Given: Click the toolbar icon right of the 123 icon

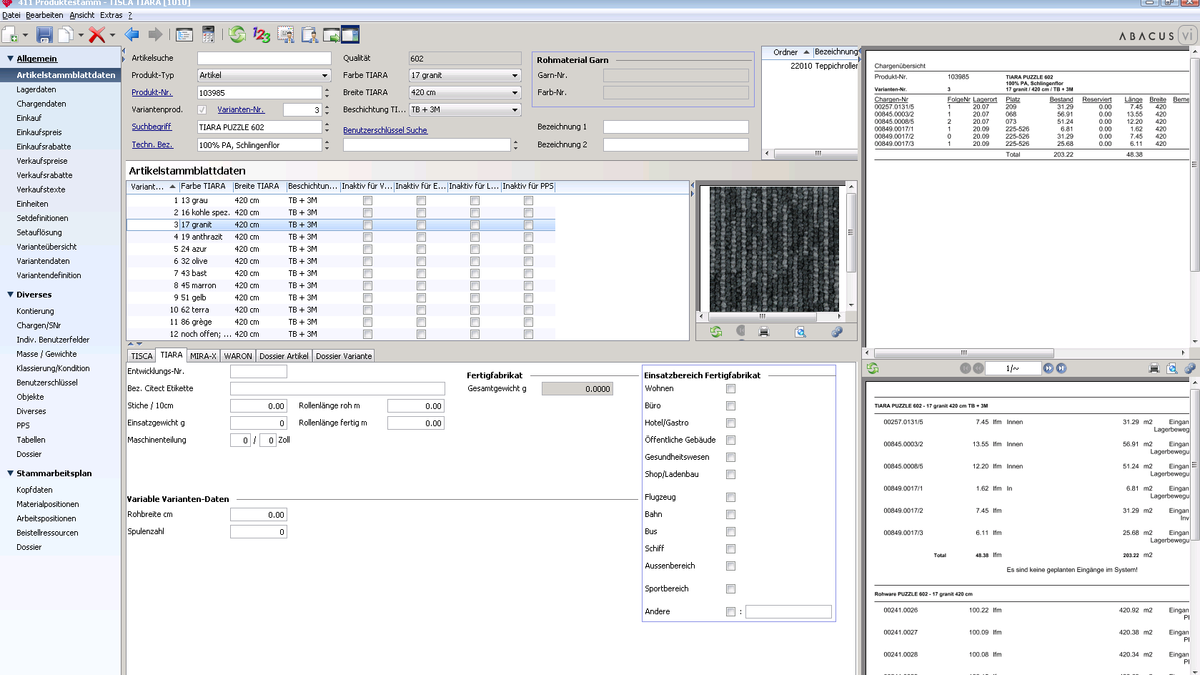Looking at the screenshot, I should [285, 35].
